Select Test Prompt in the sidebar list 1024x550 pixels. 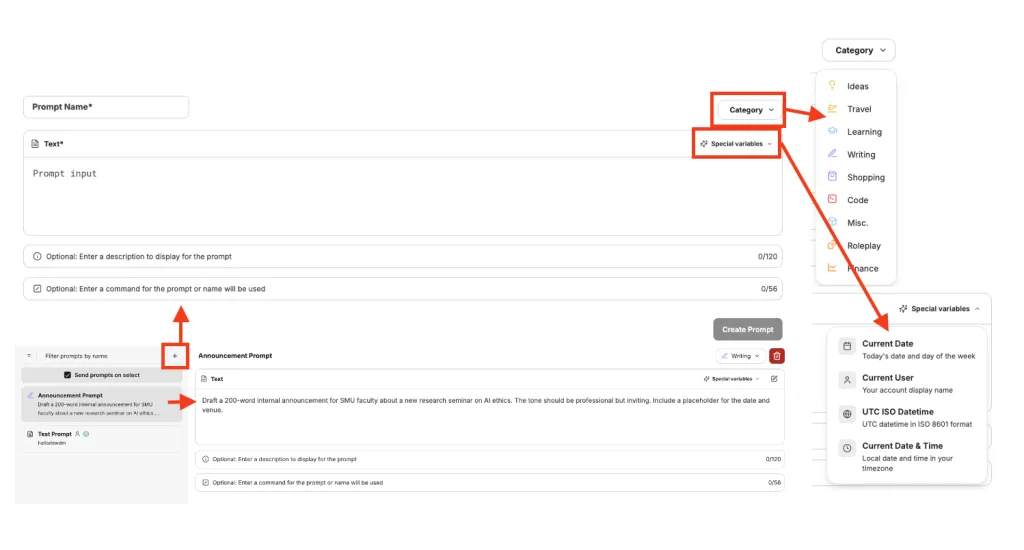tap(101, 438)
